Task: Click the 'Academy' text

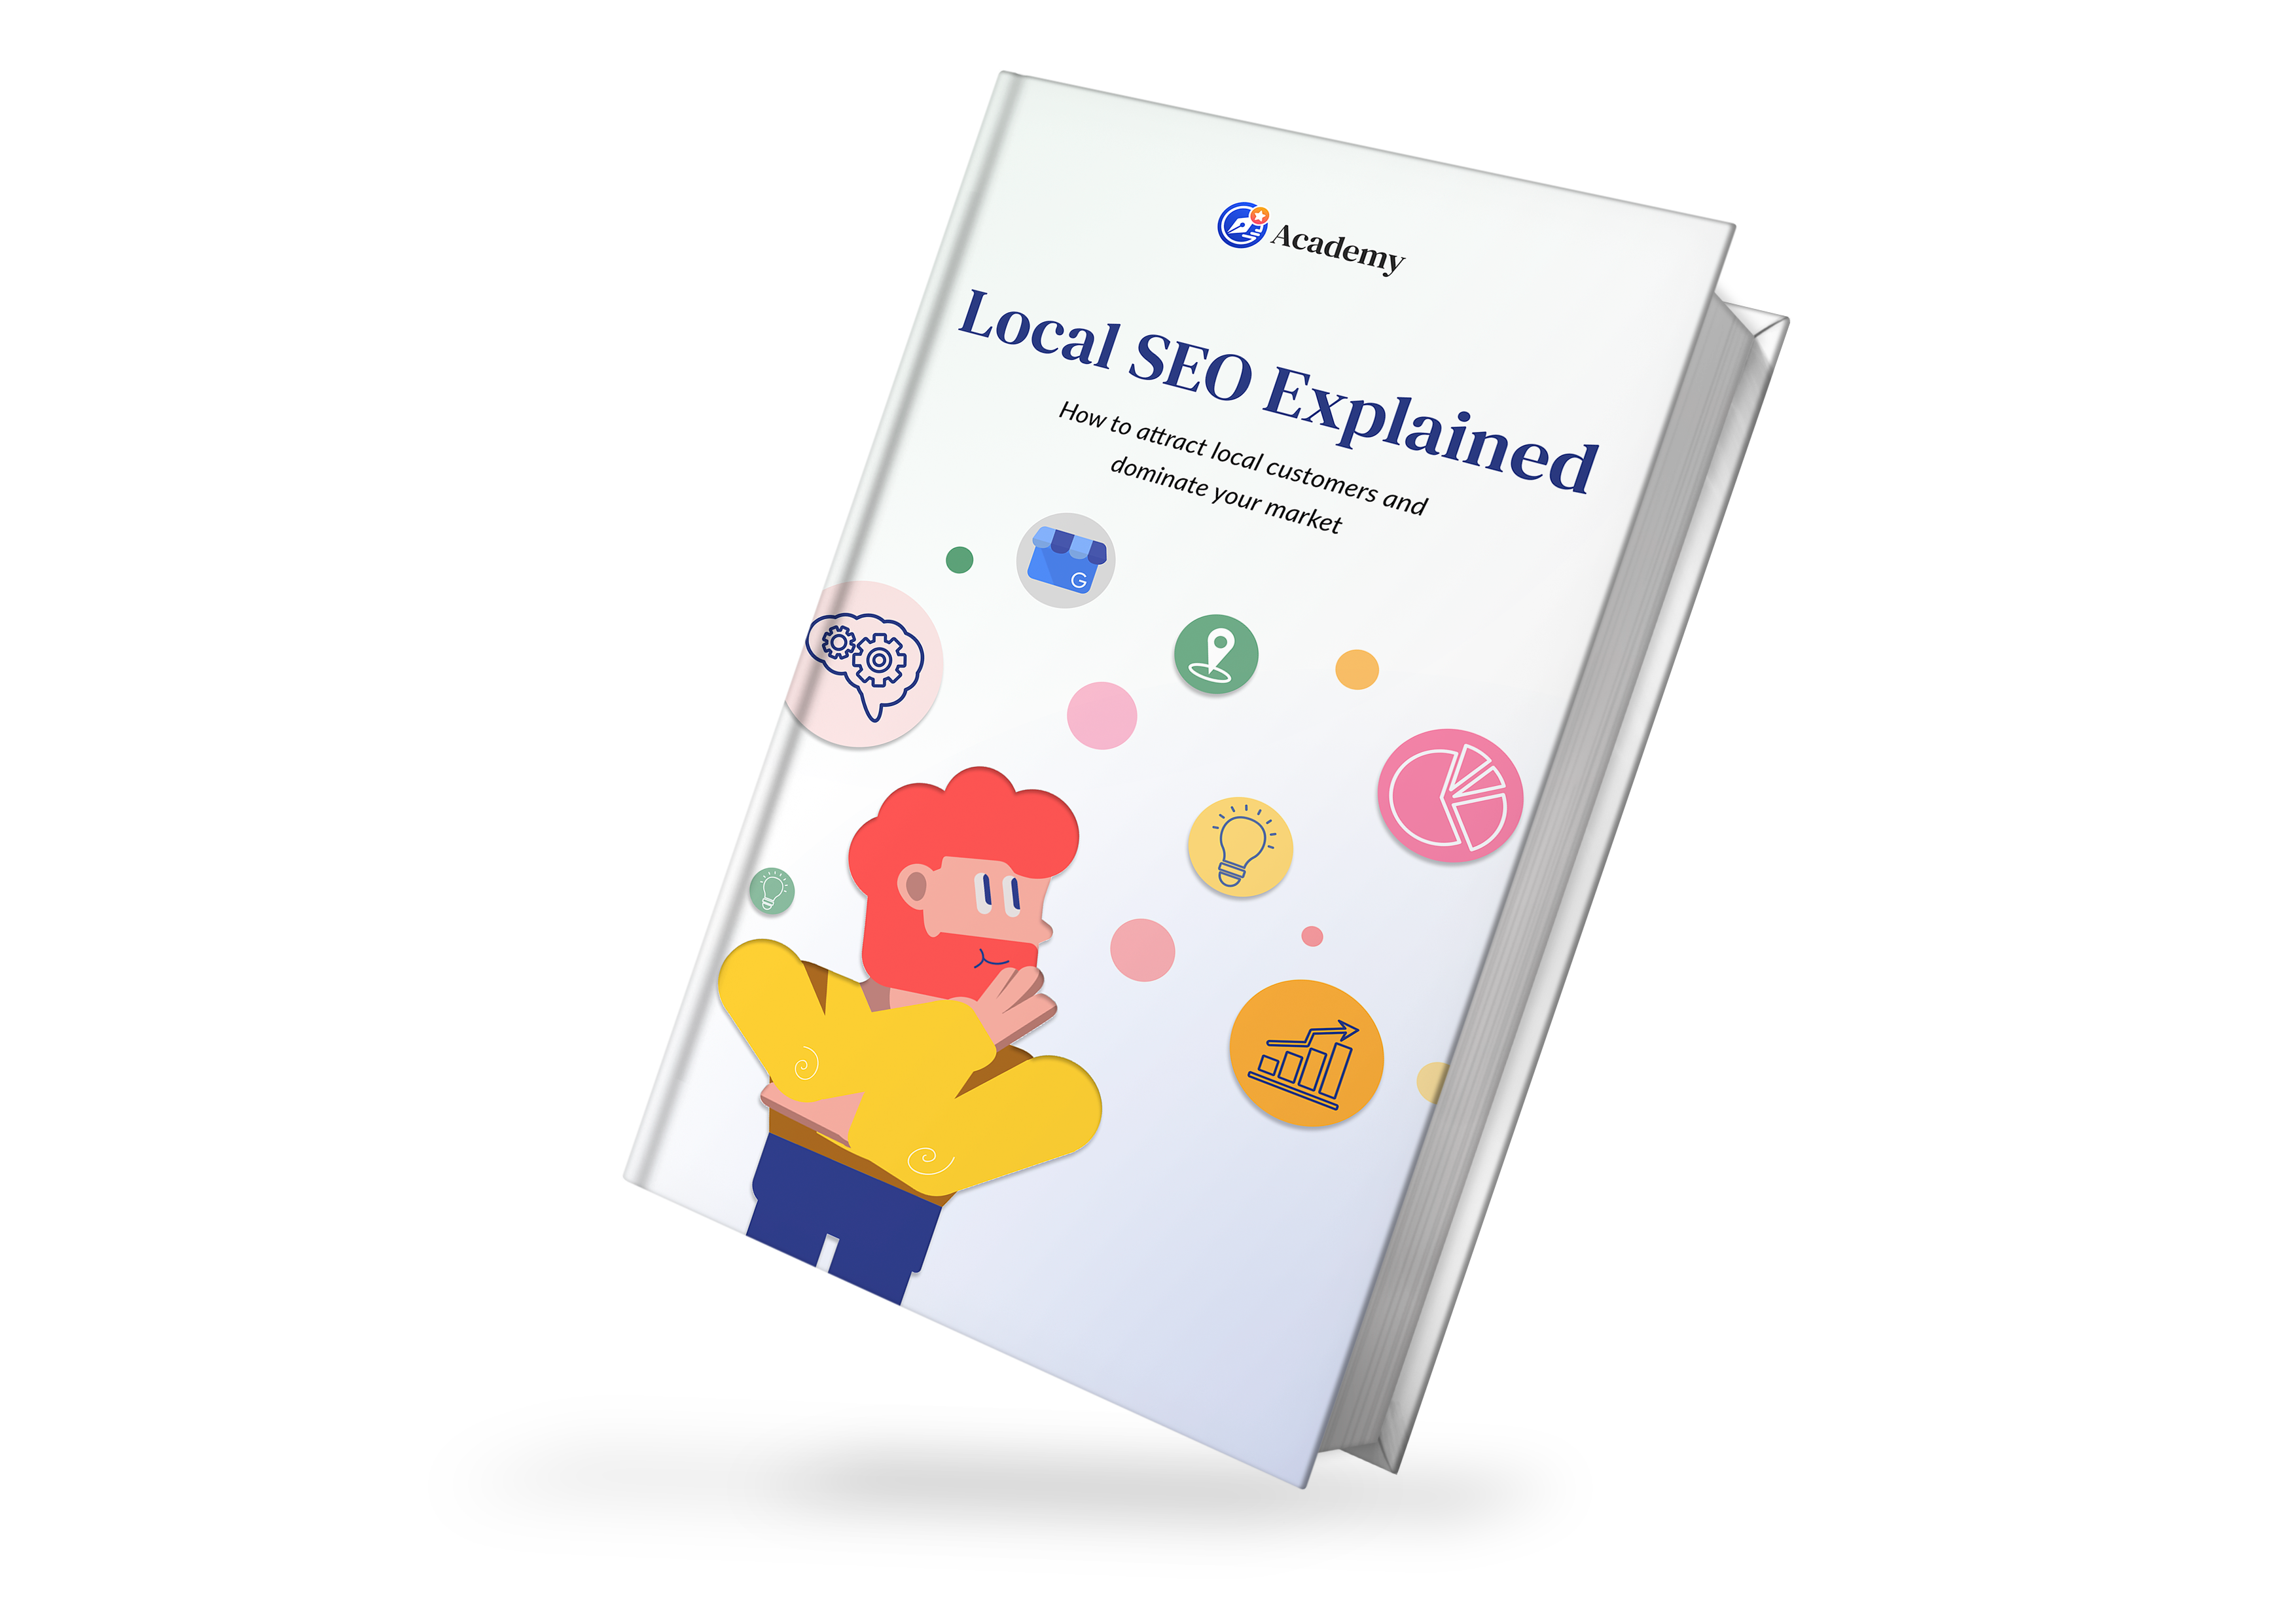Action: pyautogui.click(x=1338, y=248)
